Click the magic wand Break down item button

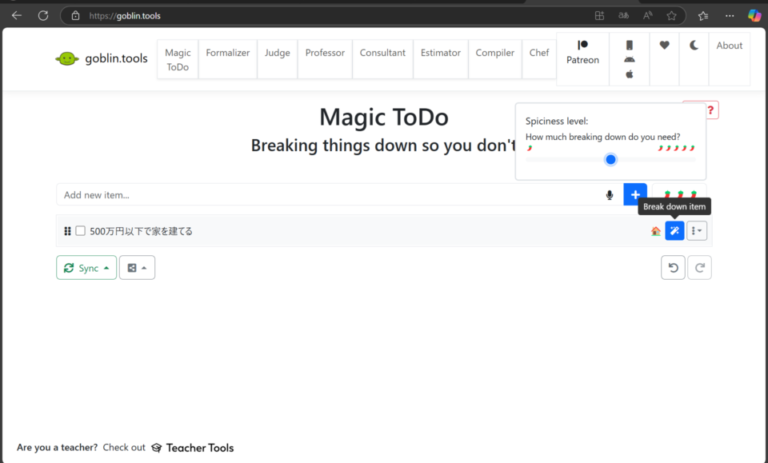(x=675, y=231)
